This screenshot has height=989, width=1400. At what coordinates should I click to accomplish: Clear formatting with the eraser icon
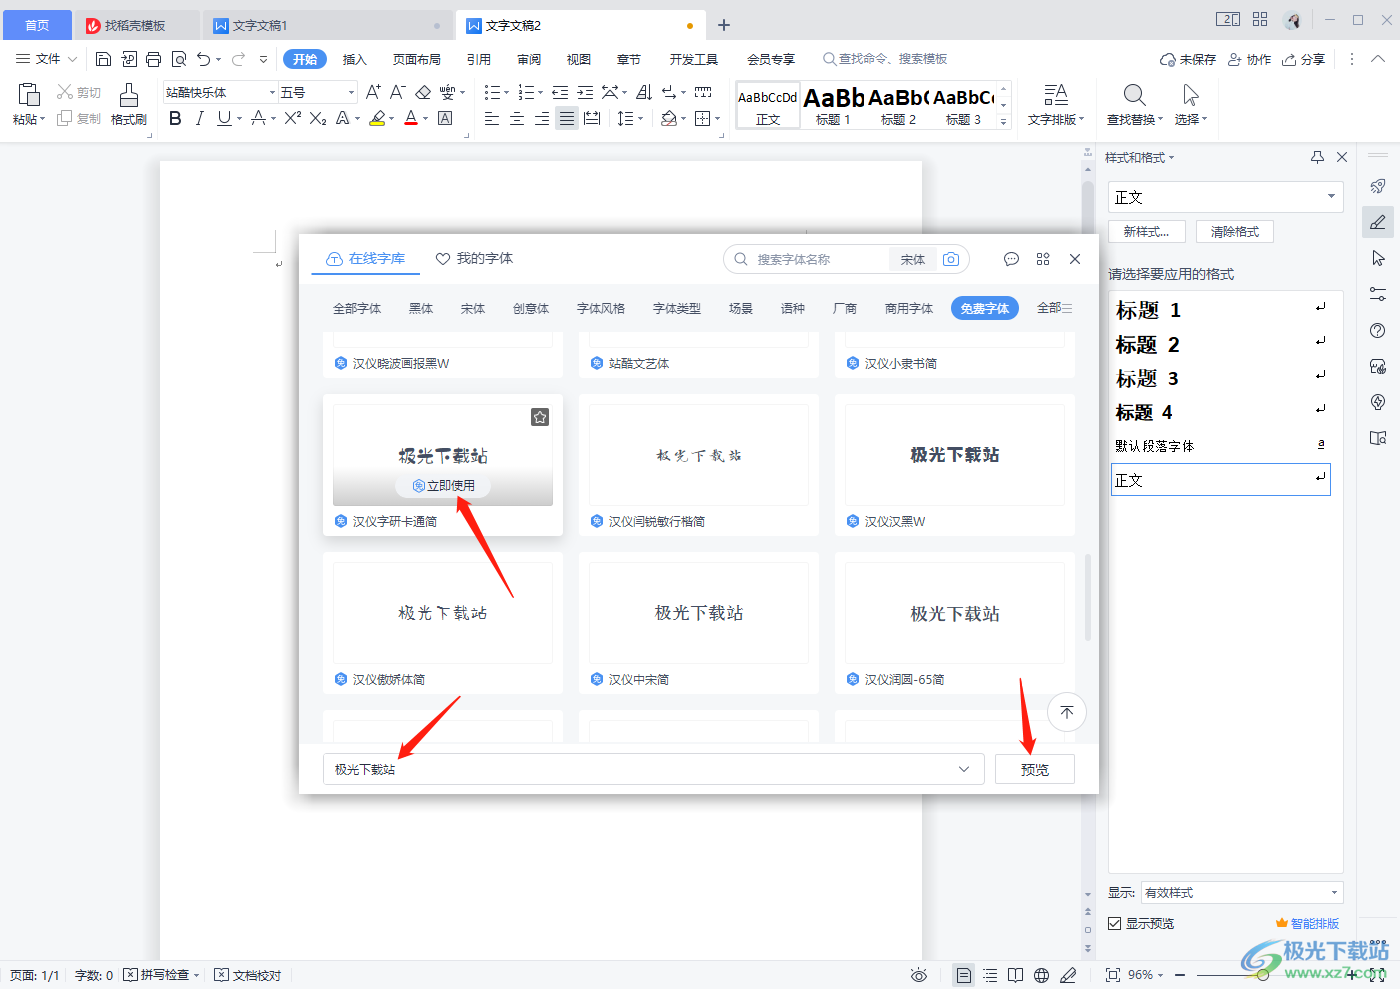[423, 92]
